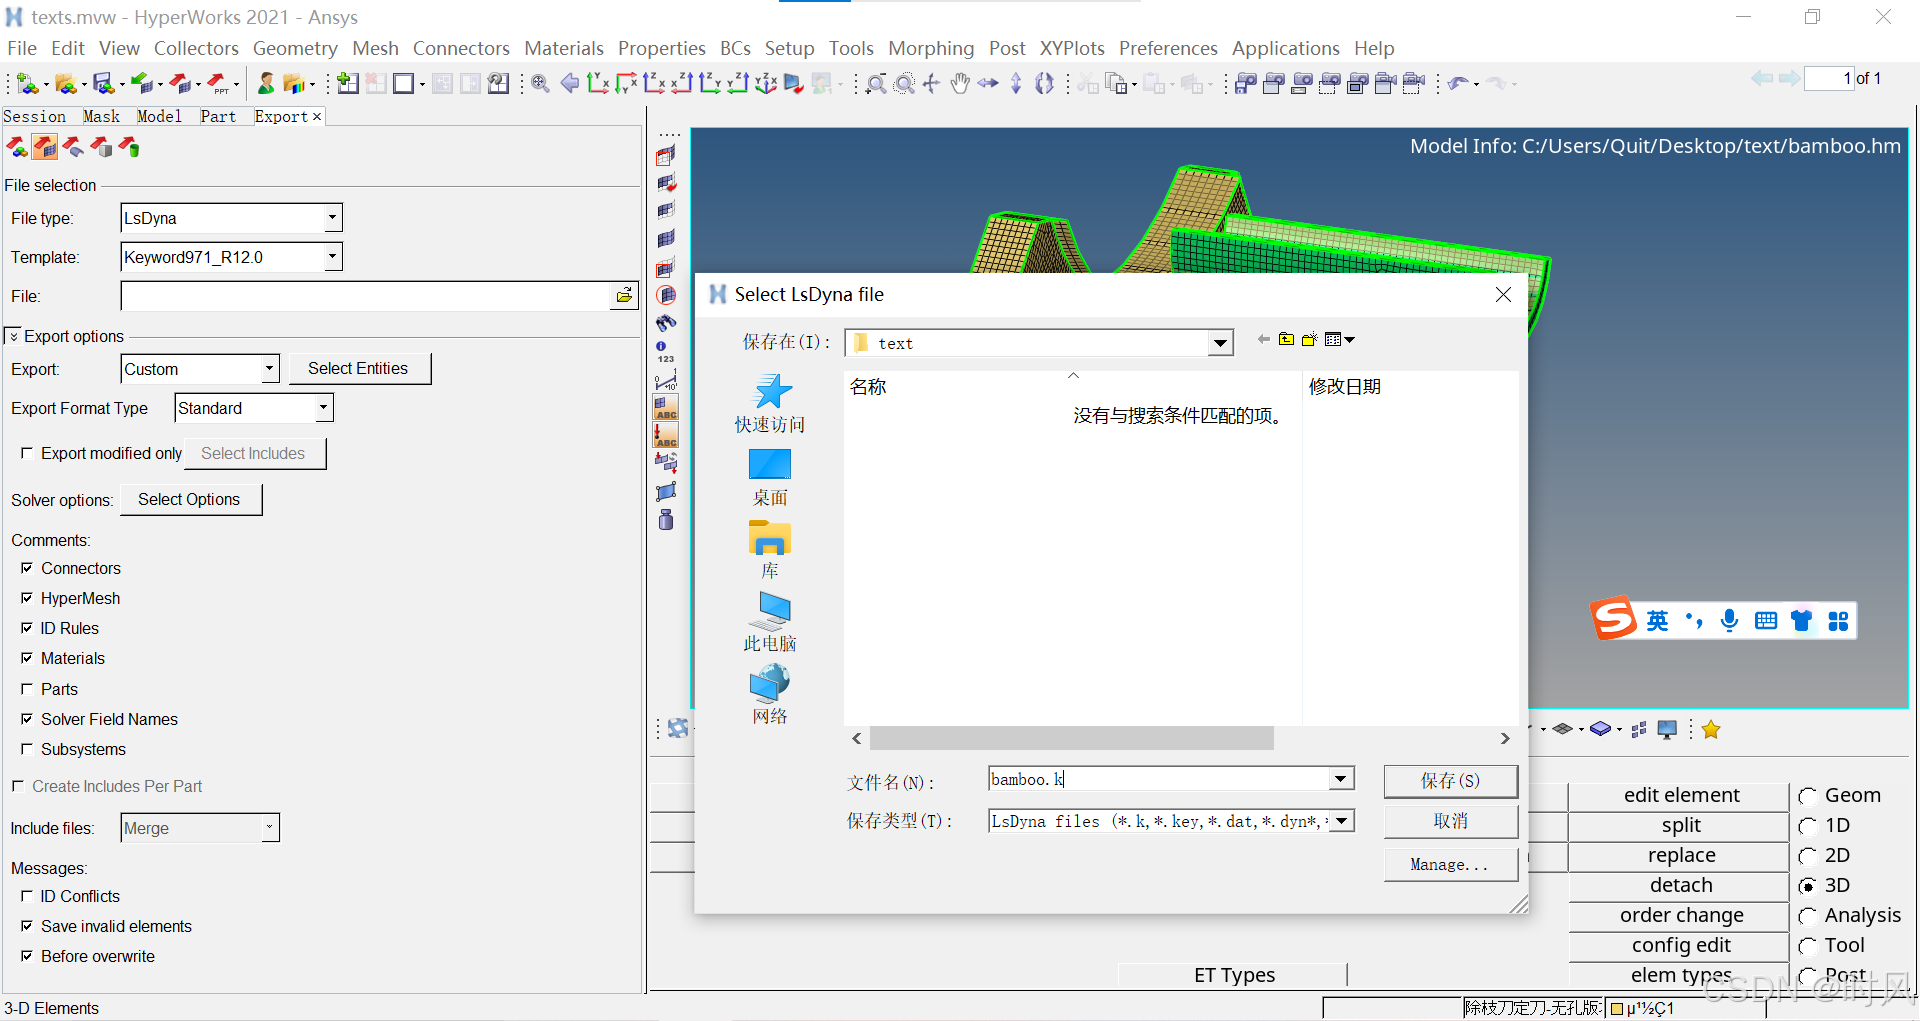Click the 文件名 filename input field
This screenshot has height=1021, width=1920.
[1158, 779]
